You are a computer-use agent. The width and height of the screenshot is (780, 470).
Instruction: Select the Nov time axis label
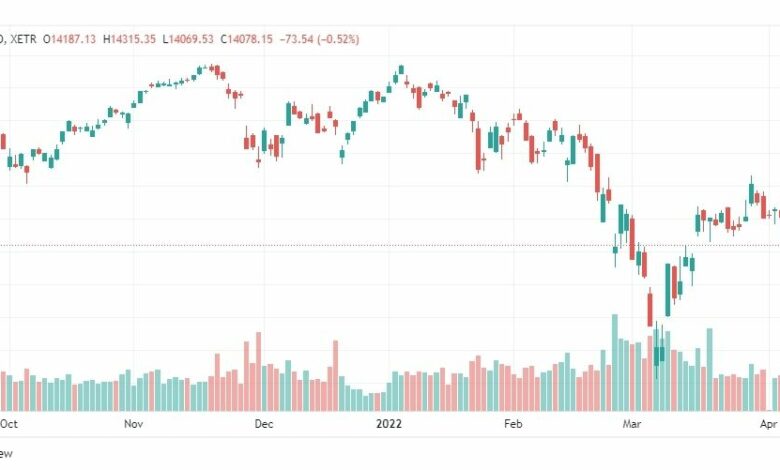click(x=133, y=424)
